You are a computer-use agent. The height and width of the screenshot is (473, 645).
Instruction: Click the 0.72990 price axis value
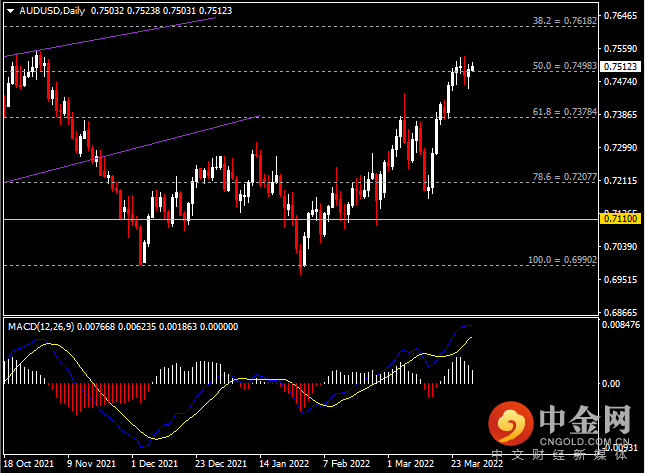[x=620, y=148]
